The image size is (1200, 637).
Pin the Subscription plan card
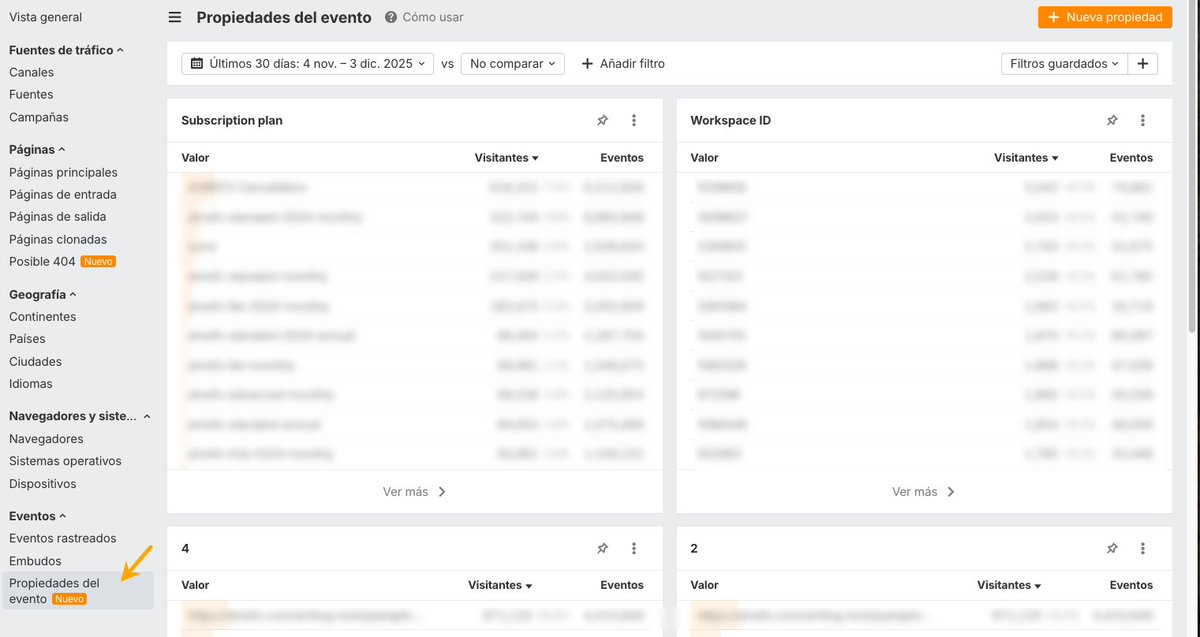602,120
